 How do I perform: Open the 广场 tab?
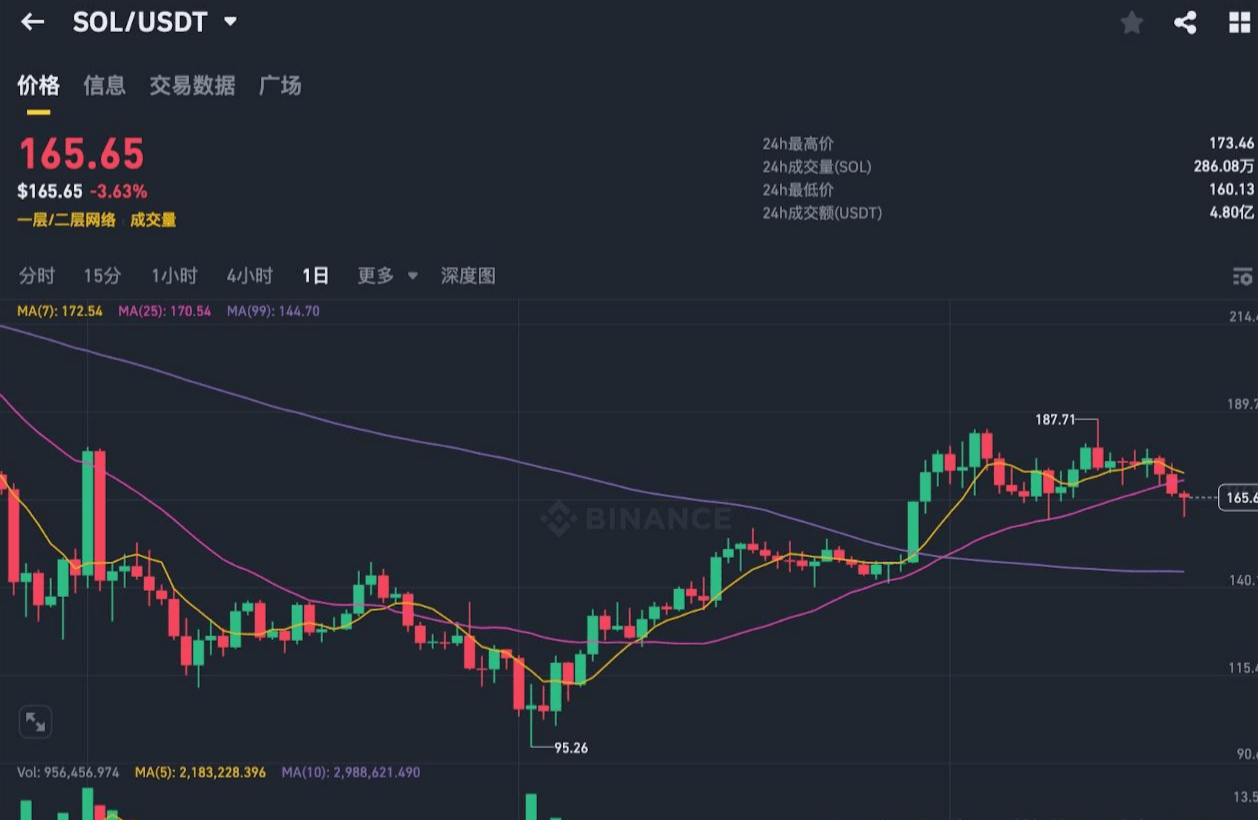click(280, 86)
